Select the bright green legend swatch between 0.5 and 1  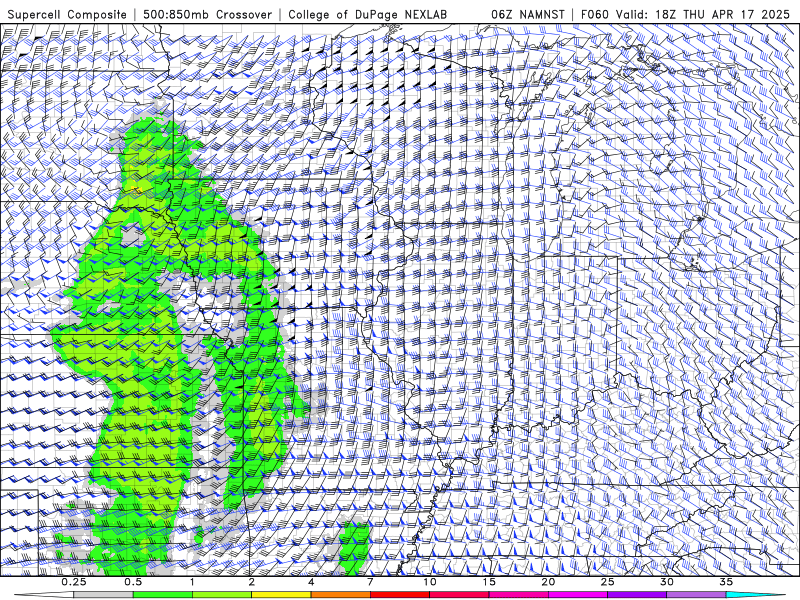tap(162, 594)
